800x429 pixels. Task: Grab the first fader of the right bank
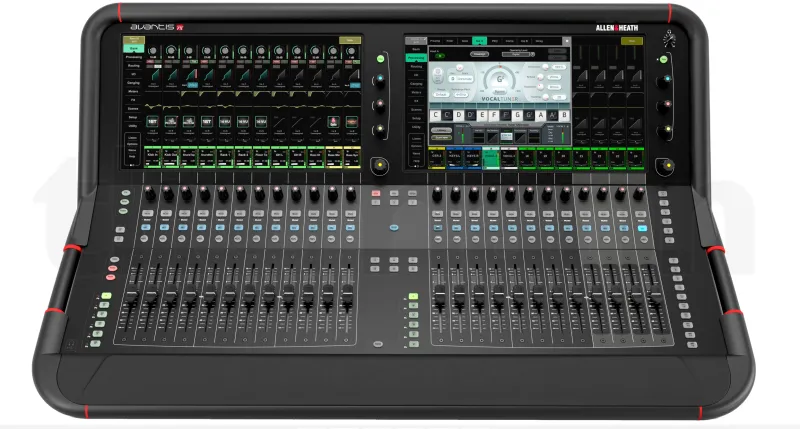(x=440, y=294)
